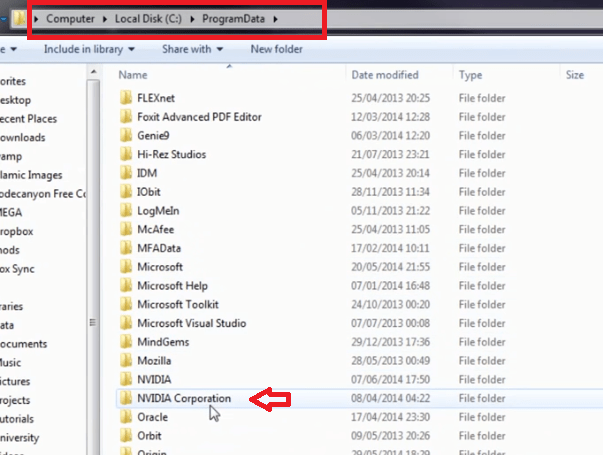Click the address bar folder icon

coord(19,18)
